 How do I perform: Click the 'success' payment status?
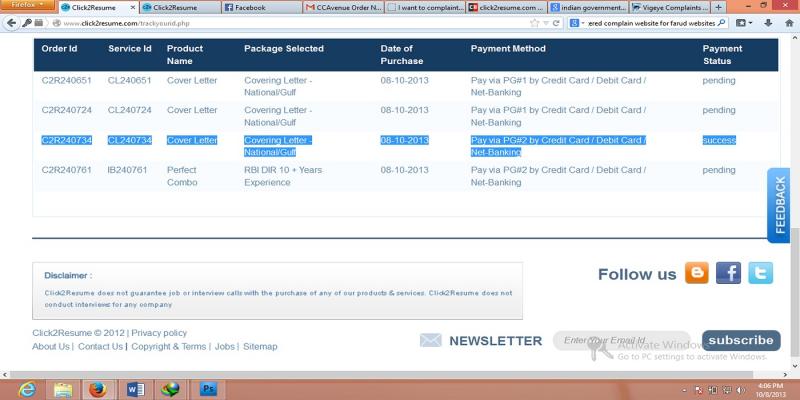[x=719, y=140]
